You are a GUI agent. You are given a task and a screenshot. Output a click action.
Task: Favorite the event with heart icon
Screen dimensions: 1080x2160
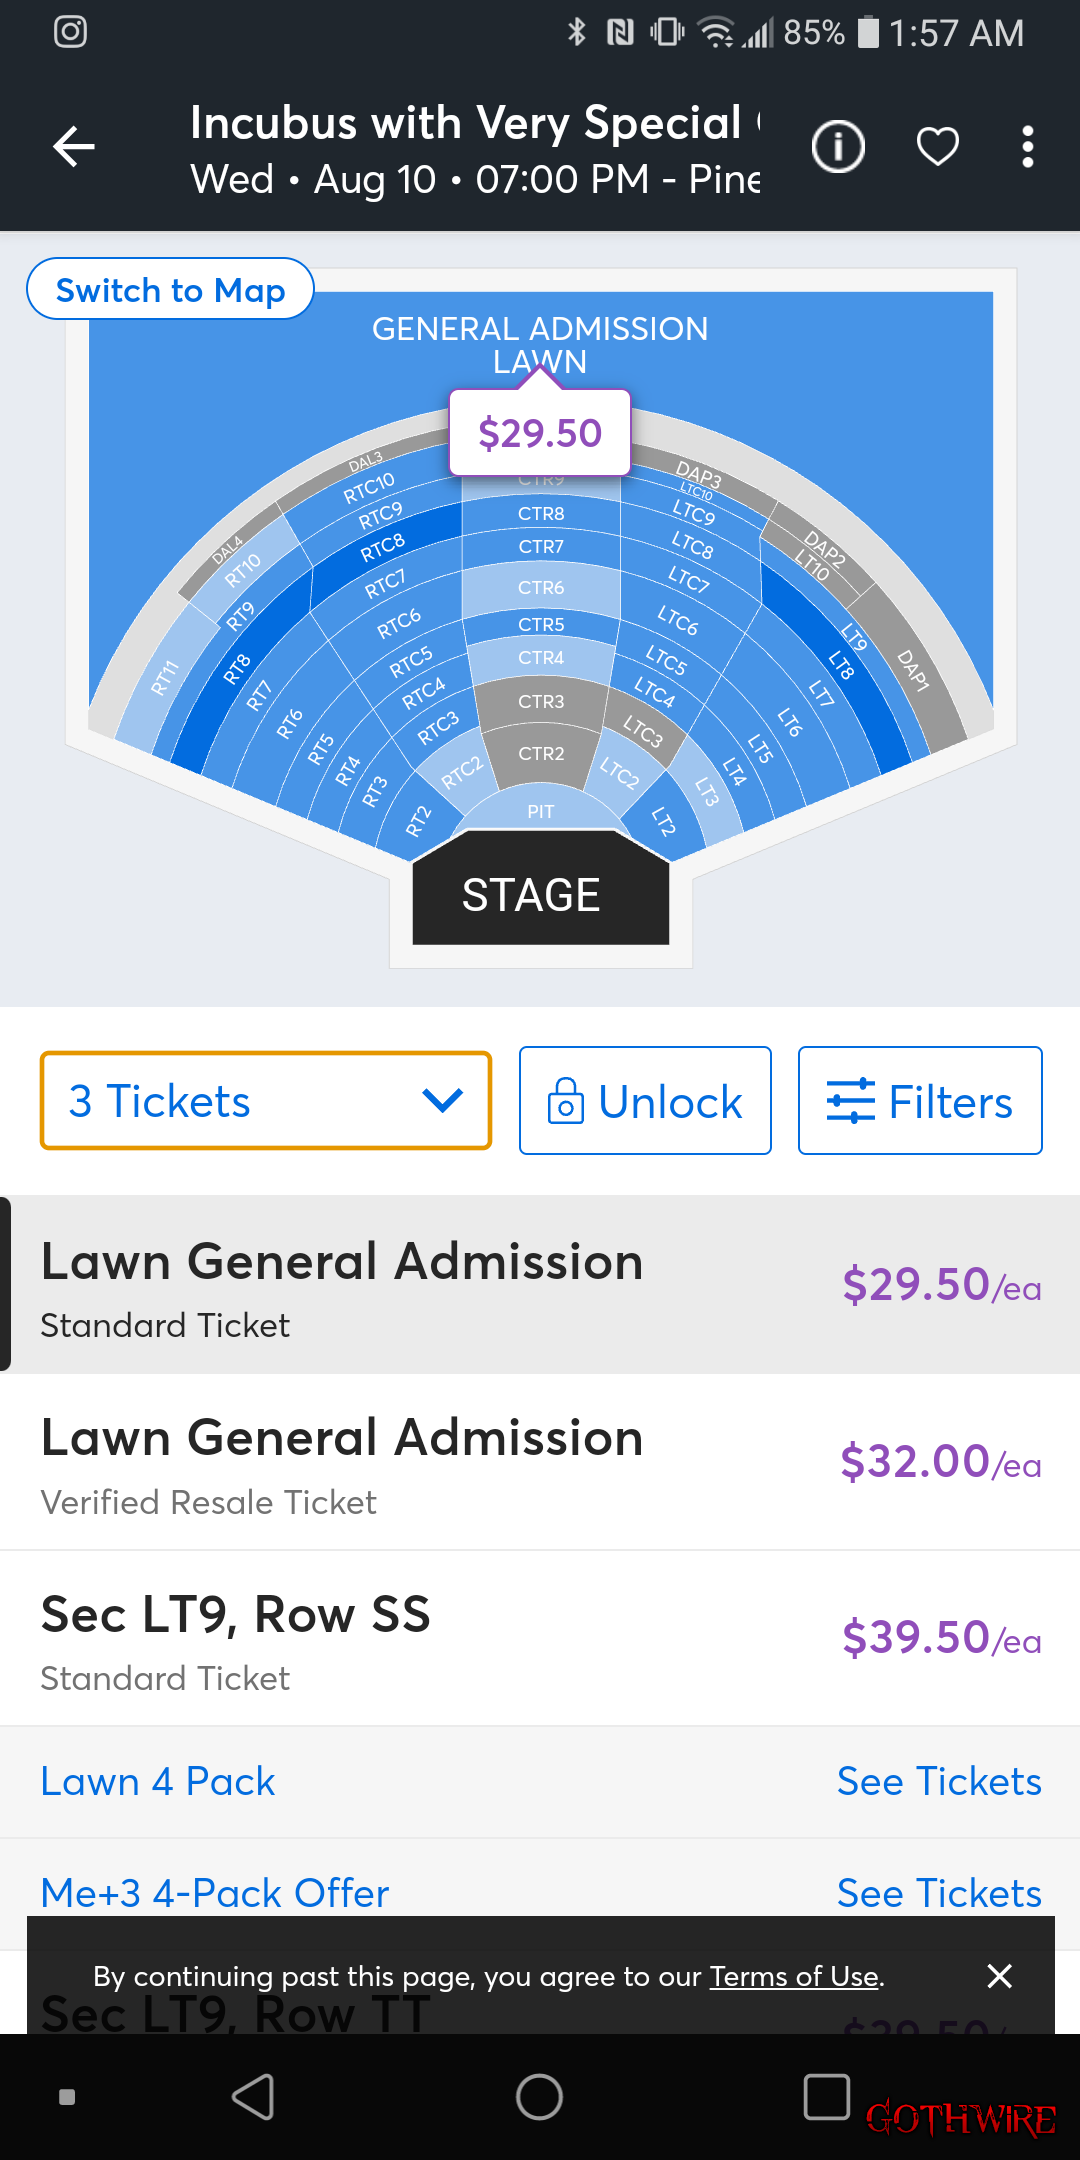[x=938, y=147]
